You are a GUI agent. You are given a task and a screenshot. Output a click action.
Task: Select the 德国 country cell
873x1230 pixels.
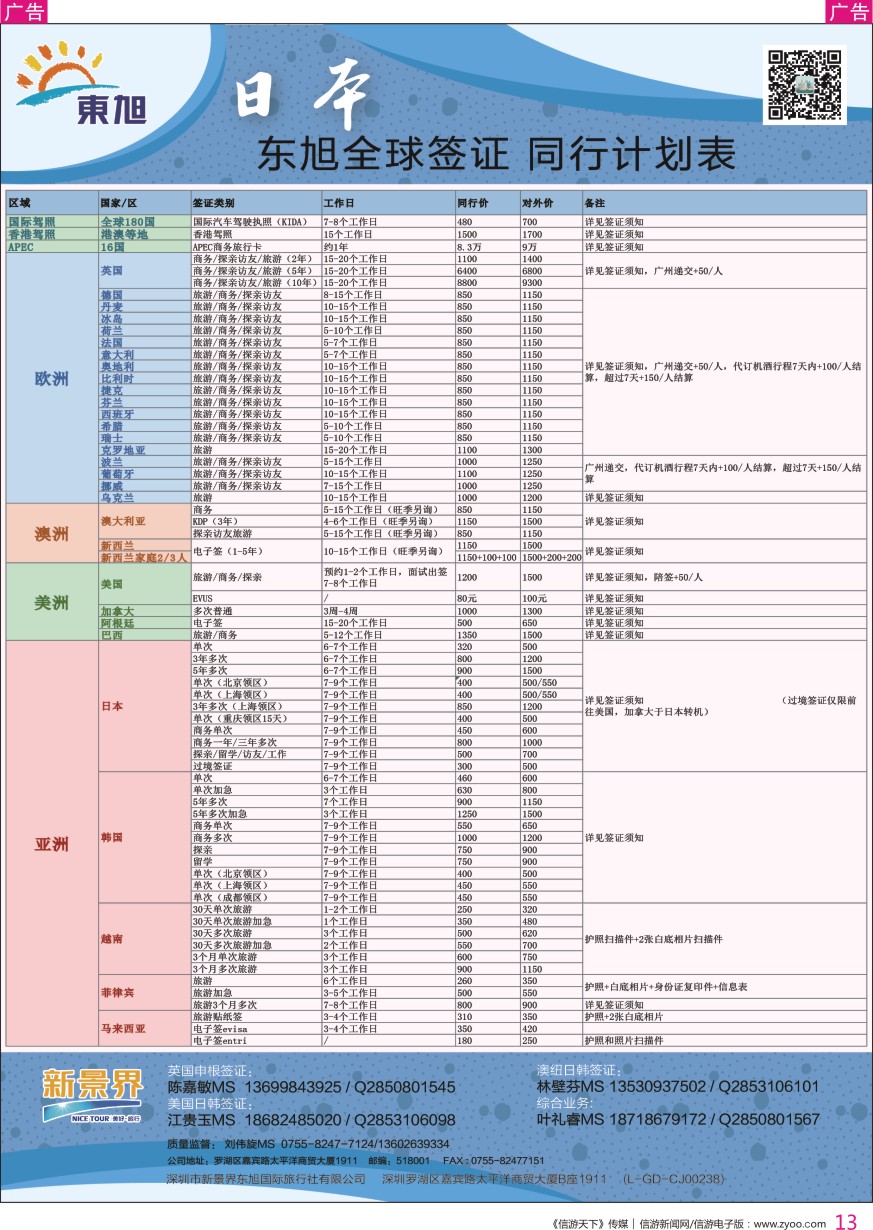[144, 295]
